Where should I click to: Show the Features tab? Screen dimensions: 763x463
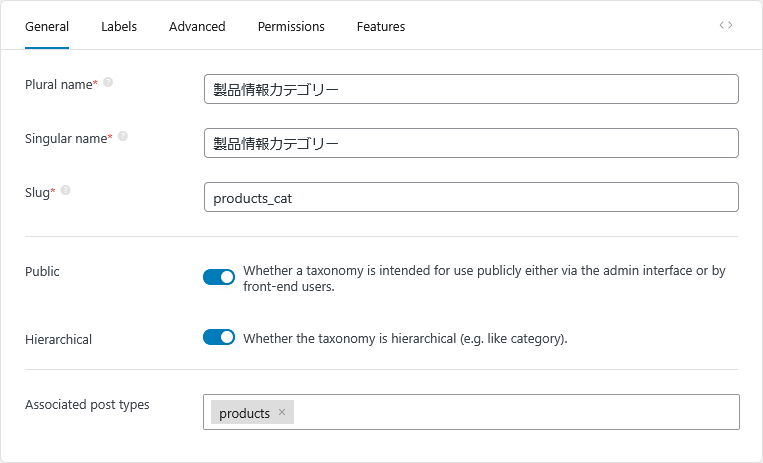tap(381, 27)
